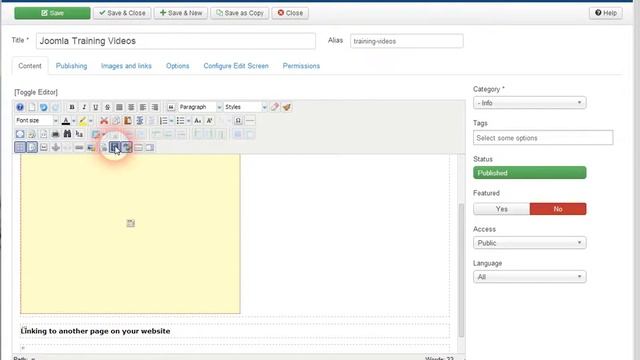
Task: Click the Save & Close button
Action: (x=122, y=13)
